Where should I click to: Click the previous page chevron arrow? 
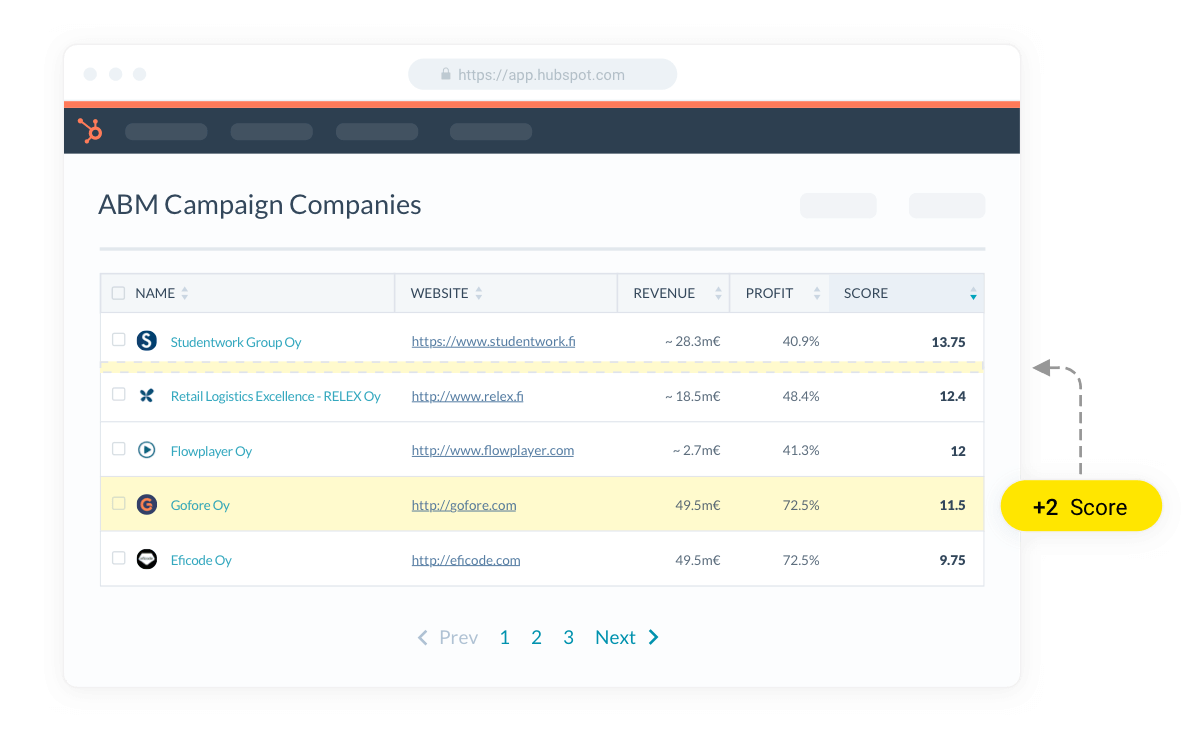(x=422, y=638)
